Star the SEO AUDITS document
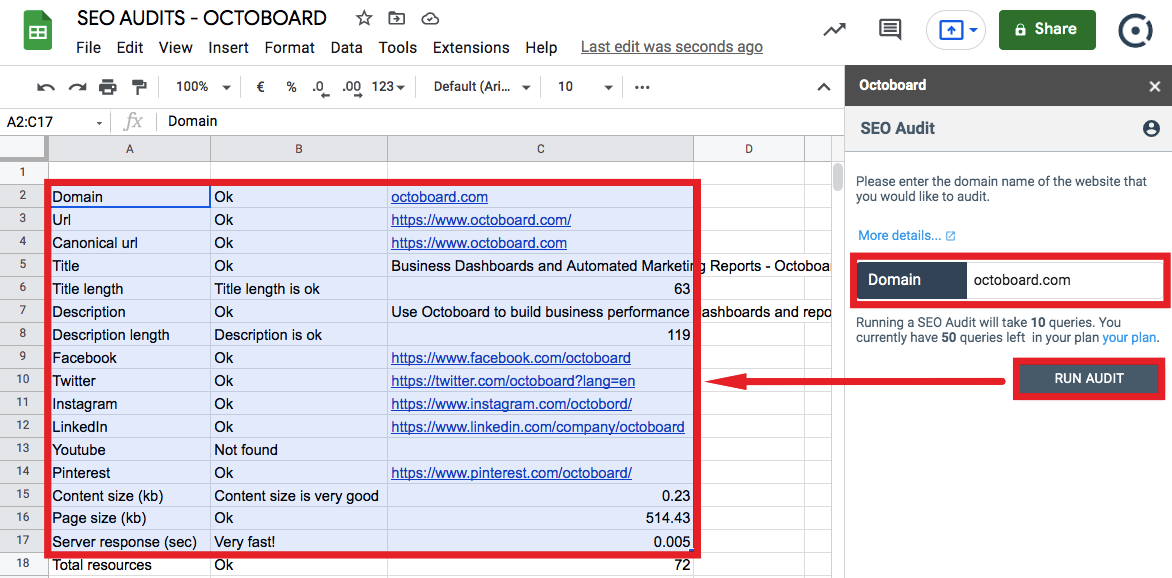1172x578 pixels. pyautogui.click(x=364, y=19)
